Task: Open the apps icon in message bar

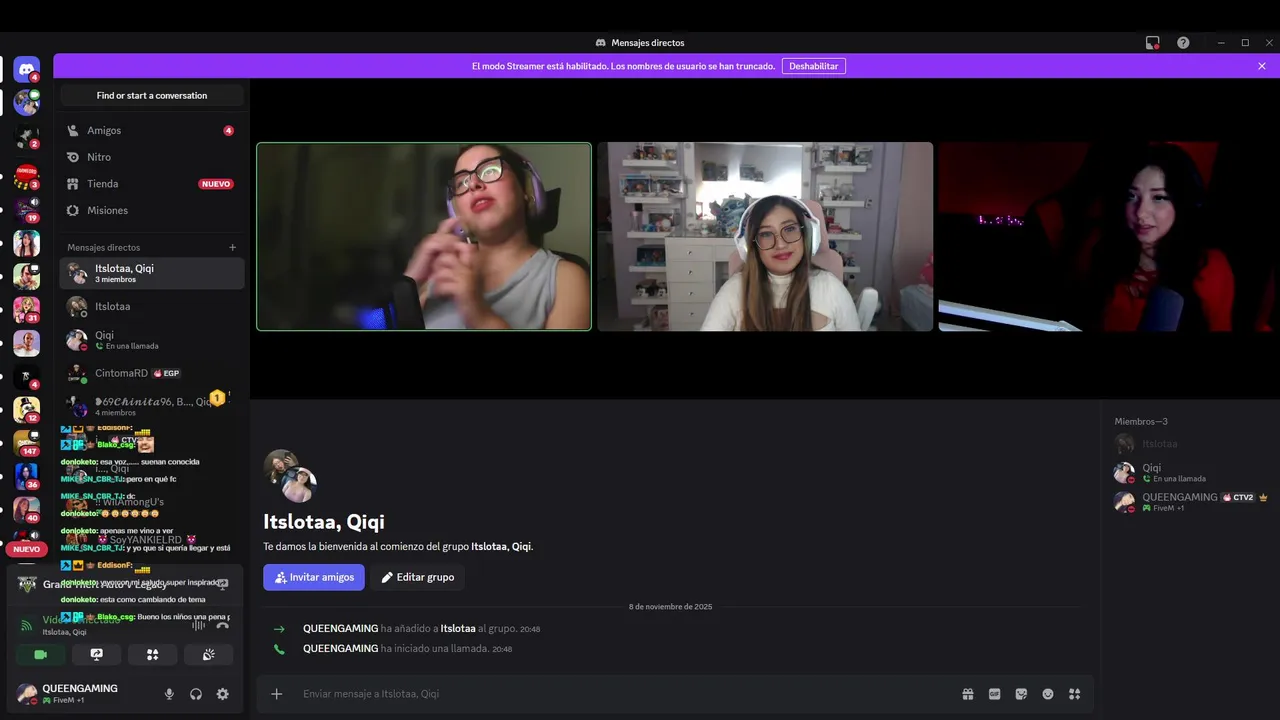Action: tap(1075, 694)
